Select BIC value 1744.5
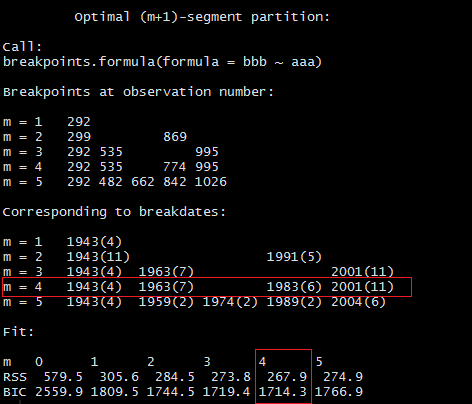This screenshot has width=472, height=404. pyautogui.click(x=171, y=392)
